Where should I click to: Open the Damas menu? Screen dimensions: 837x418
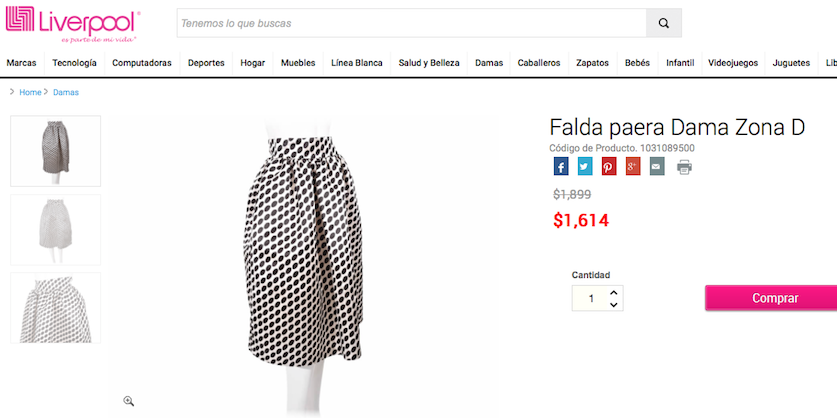489,63
